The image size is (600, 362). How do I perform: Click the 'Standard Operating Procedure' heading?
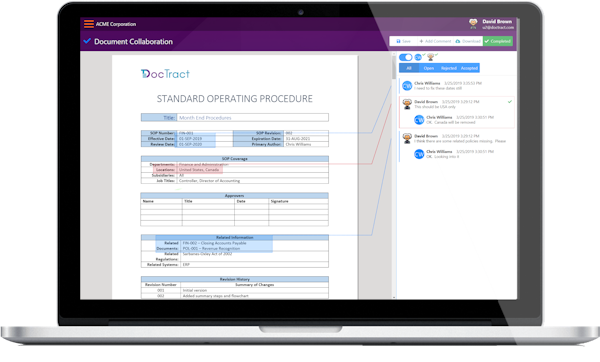[235, 99]
